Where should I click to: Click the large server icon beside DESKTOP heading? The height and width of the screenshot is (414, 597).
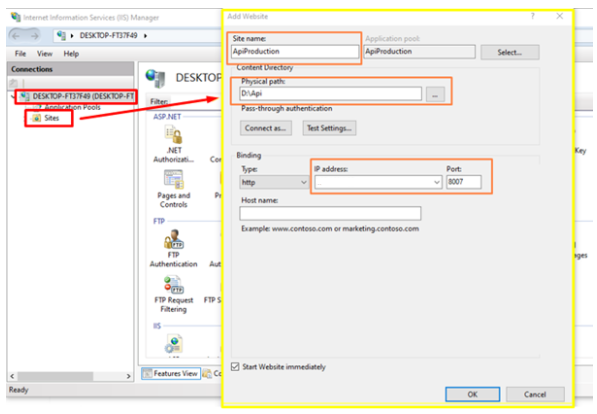155,78
